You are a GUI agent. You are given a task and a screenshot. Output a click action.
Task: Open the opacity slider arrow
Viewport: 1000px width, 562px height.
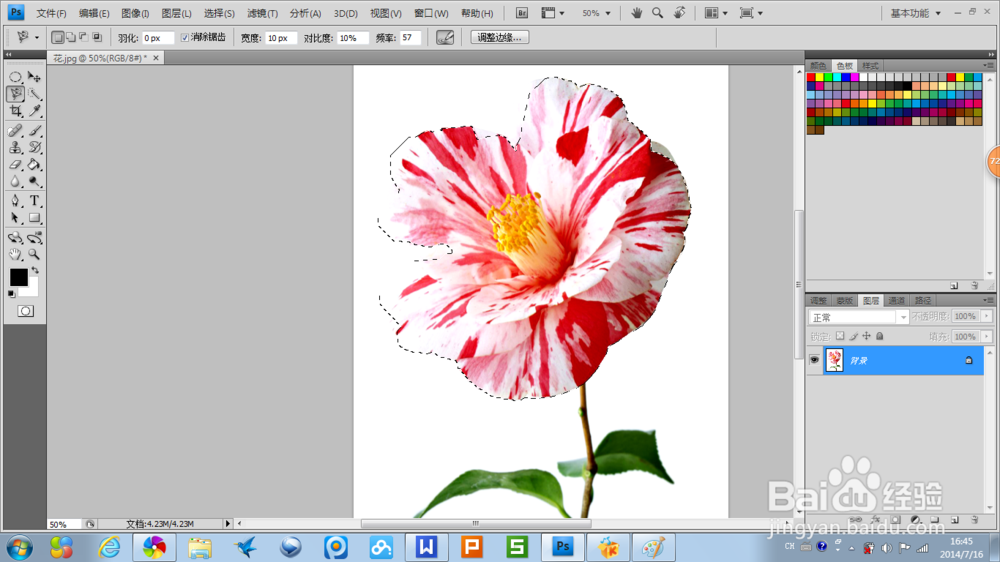(987, 316)
